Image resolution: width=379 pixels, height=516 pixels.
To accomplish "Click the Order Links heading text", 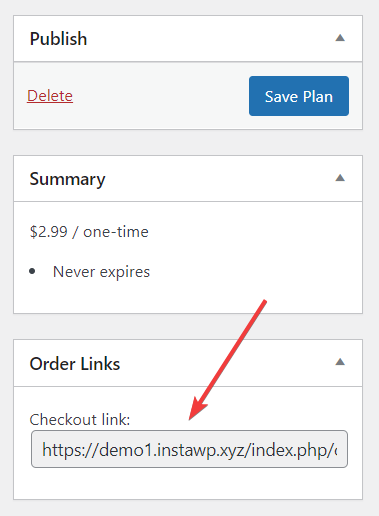I will (x=75, y=364).
